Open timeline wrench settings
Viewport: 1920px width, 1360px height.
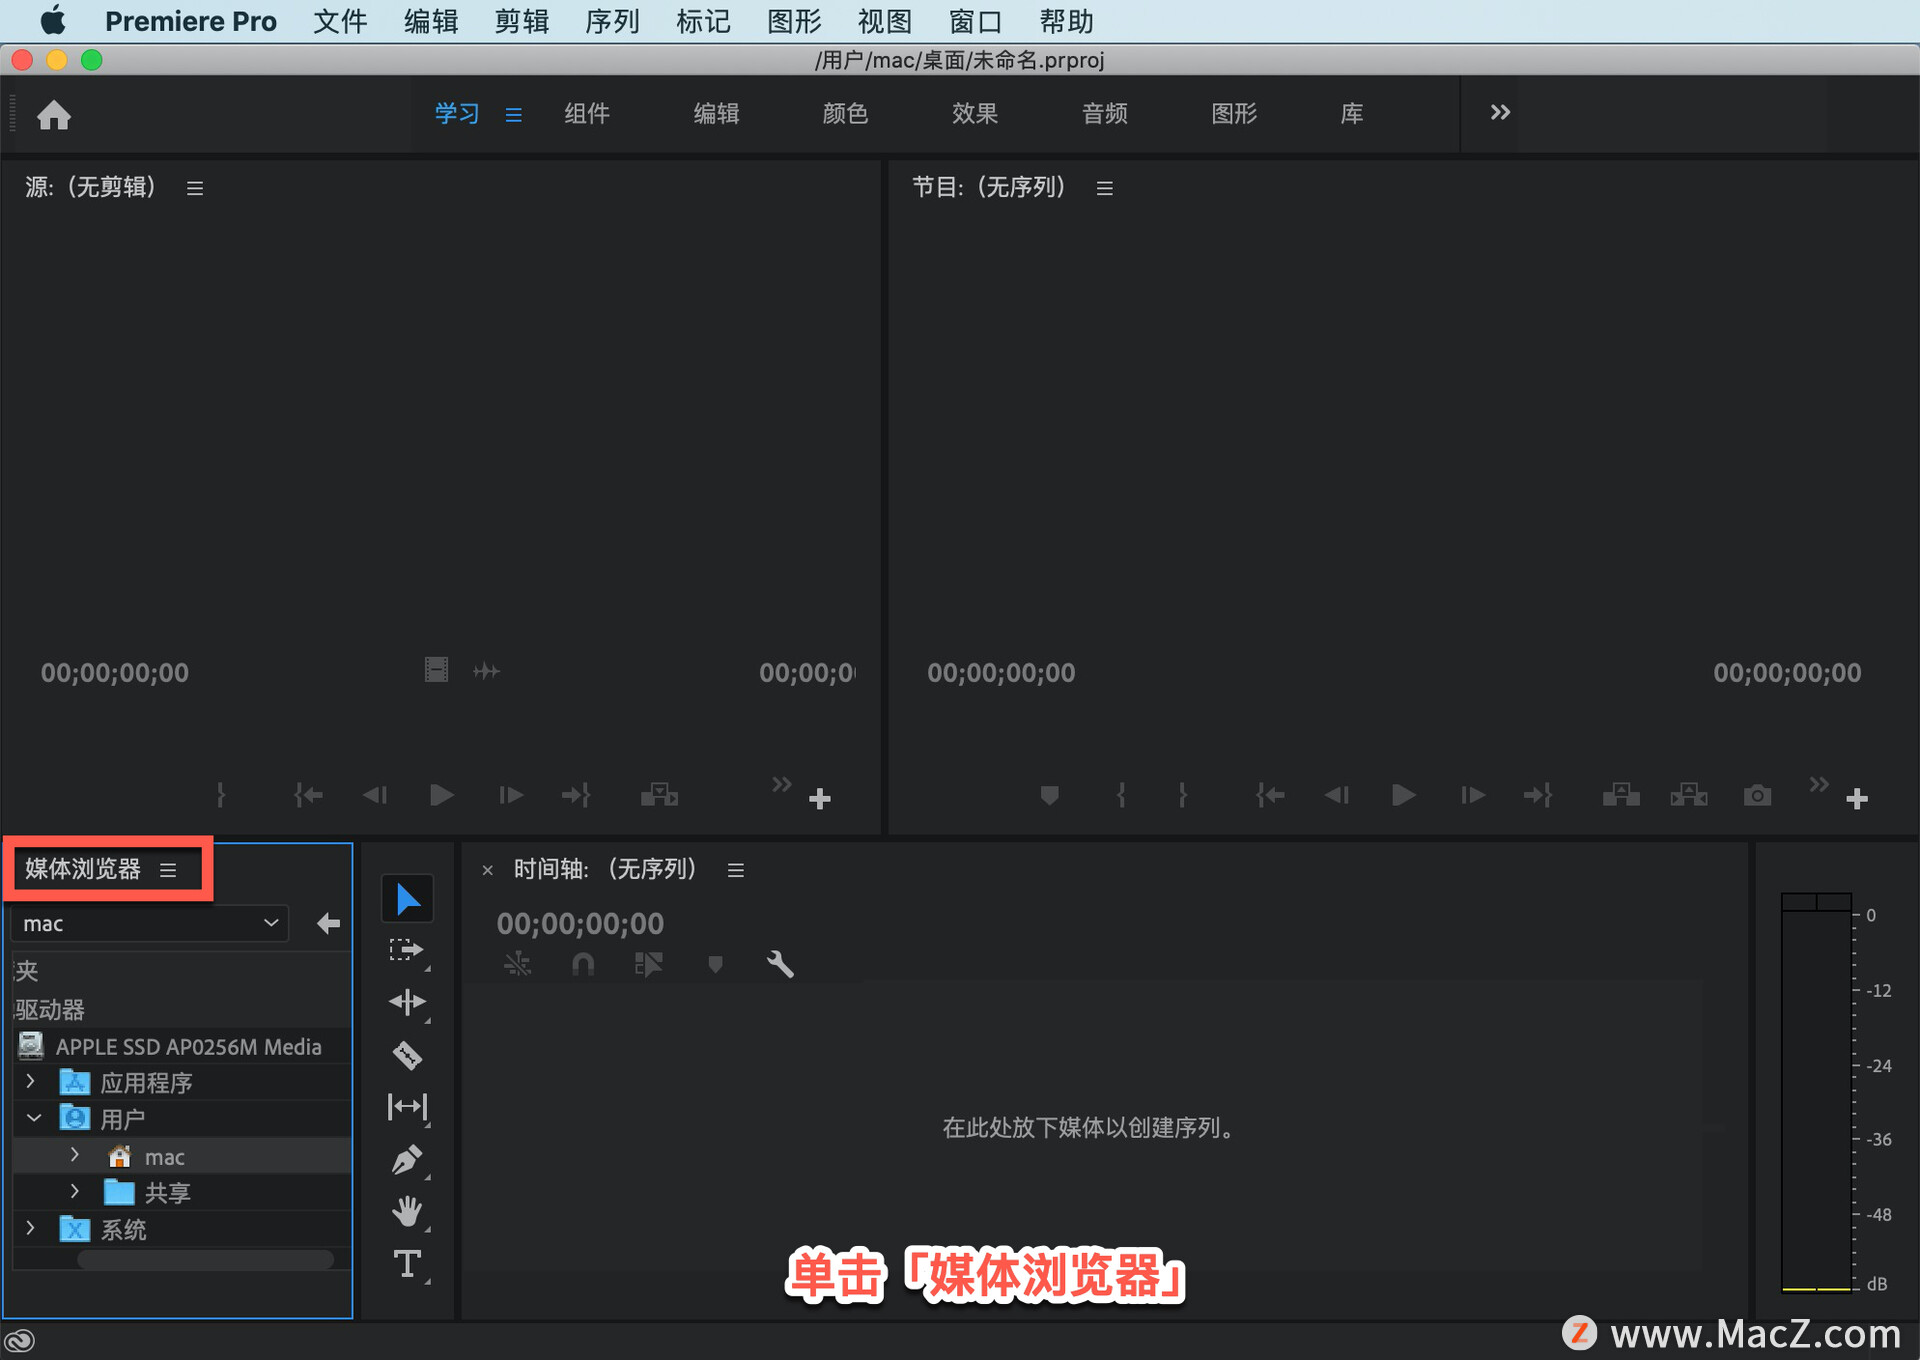coord(780,964)
